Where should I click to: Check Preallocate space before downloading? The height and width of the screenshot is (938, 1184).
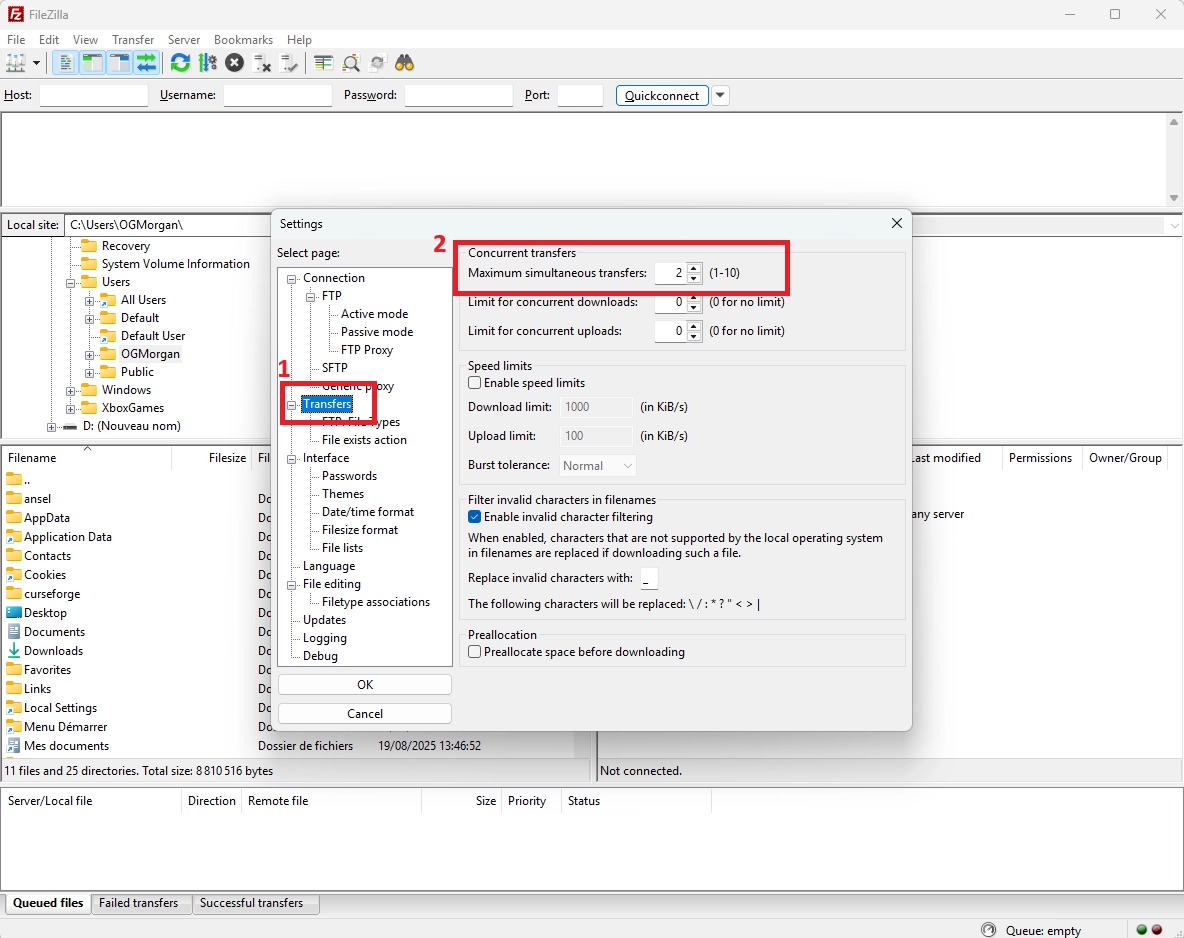point(474,652)
